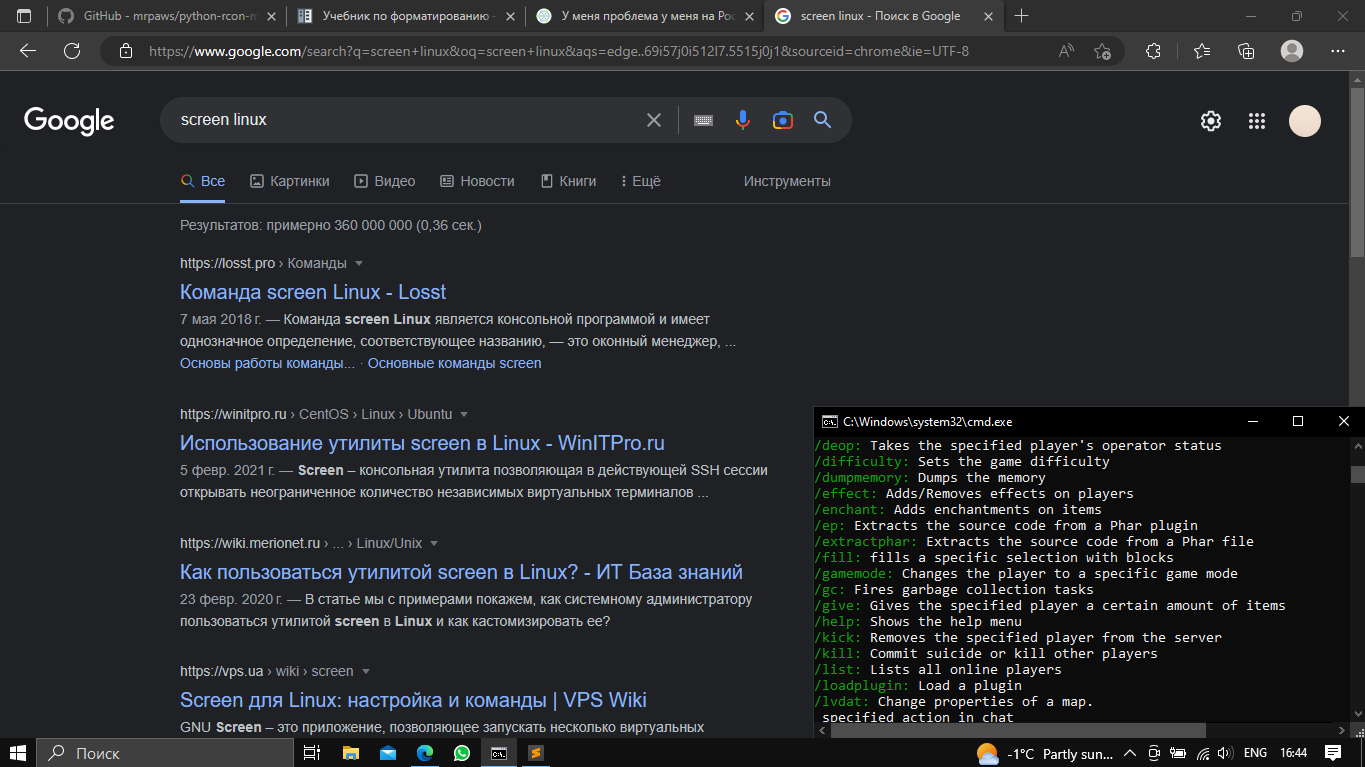Open Команда screen Linux - Losst result
The image size is (1365, 767).
(x=313, y=292)
